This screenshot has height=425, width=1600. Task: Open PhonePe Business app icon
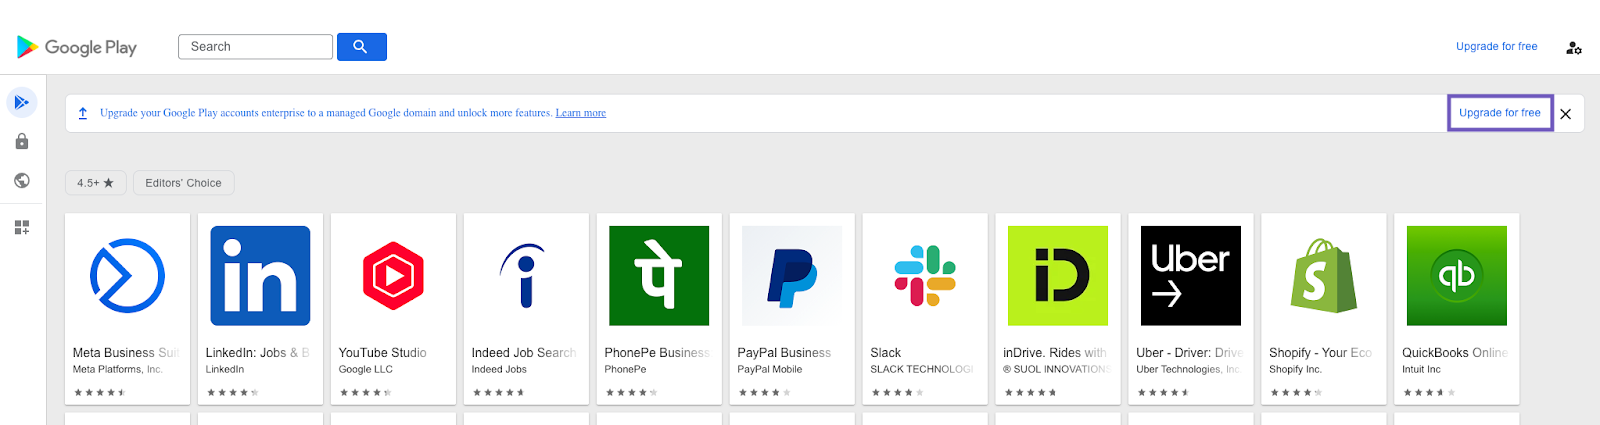[x=659, y=276]
